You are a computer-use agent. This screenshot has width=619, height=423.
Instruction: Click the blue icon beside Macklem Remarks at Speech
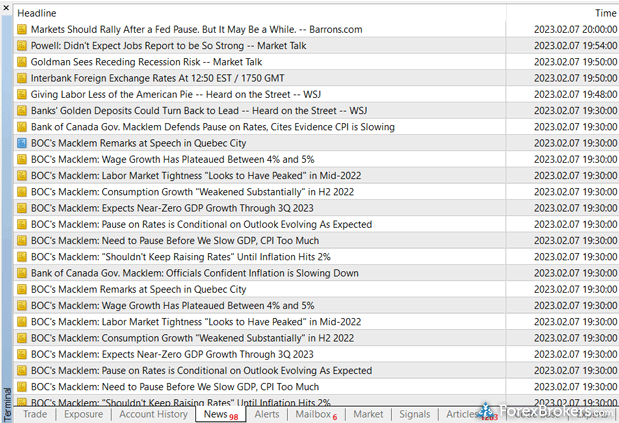point(22,143)
